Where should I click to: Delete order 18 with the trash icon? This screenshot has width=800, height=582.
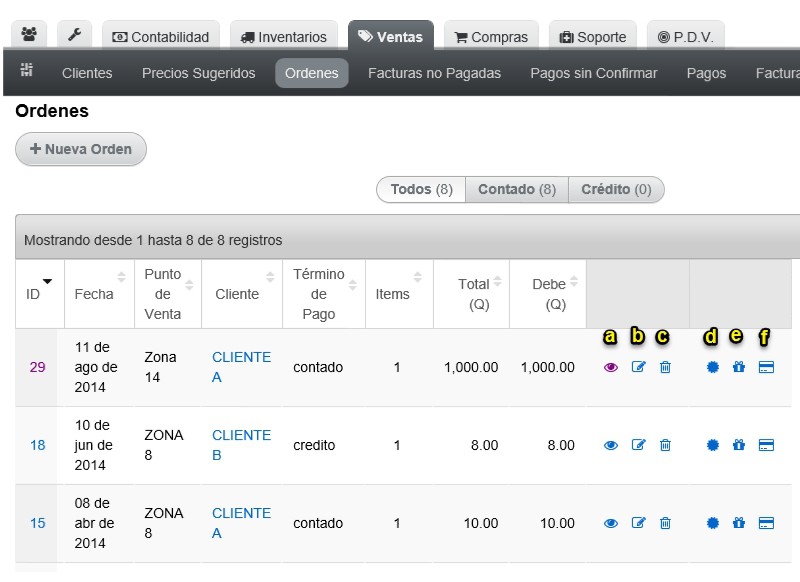(x=665, y=445)
